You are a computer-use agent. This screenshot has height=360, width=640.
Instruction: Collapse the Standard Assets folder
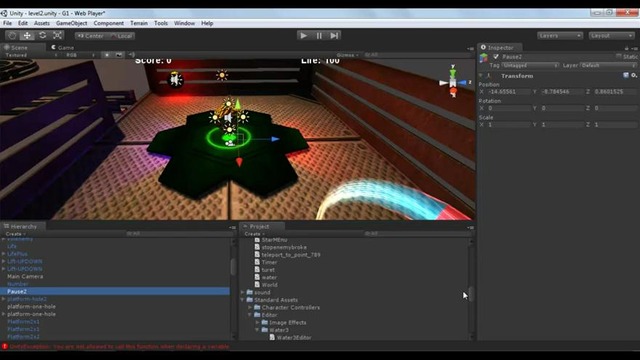[x=242, y=300]
